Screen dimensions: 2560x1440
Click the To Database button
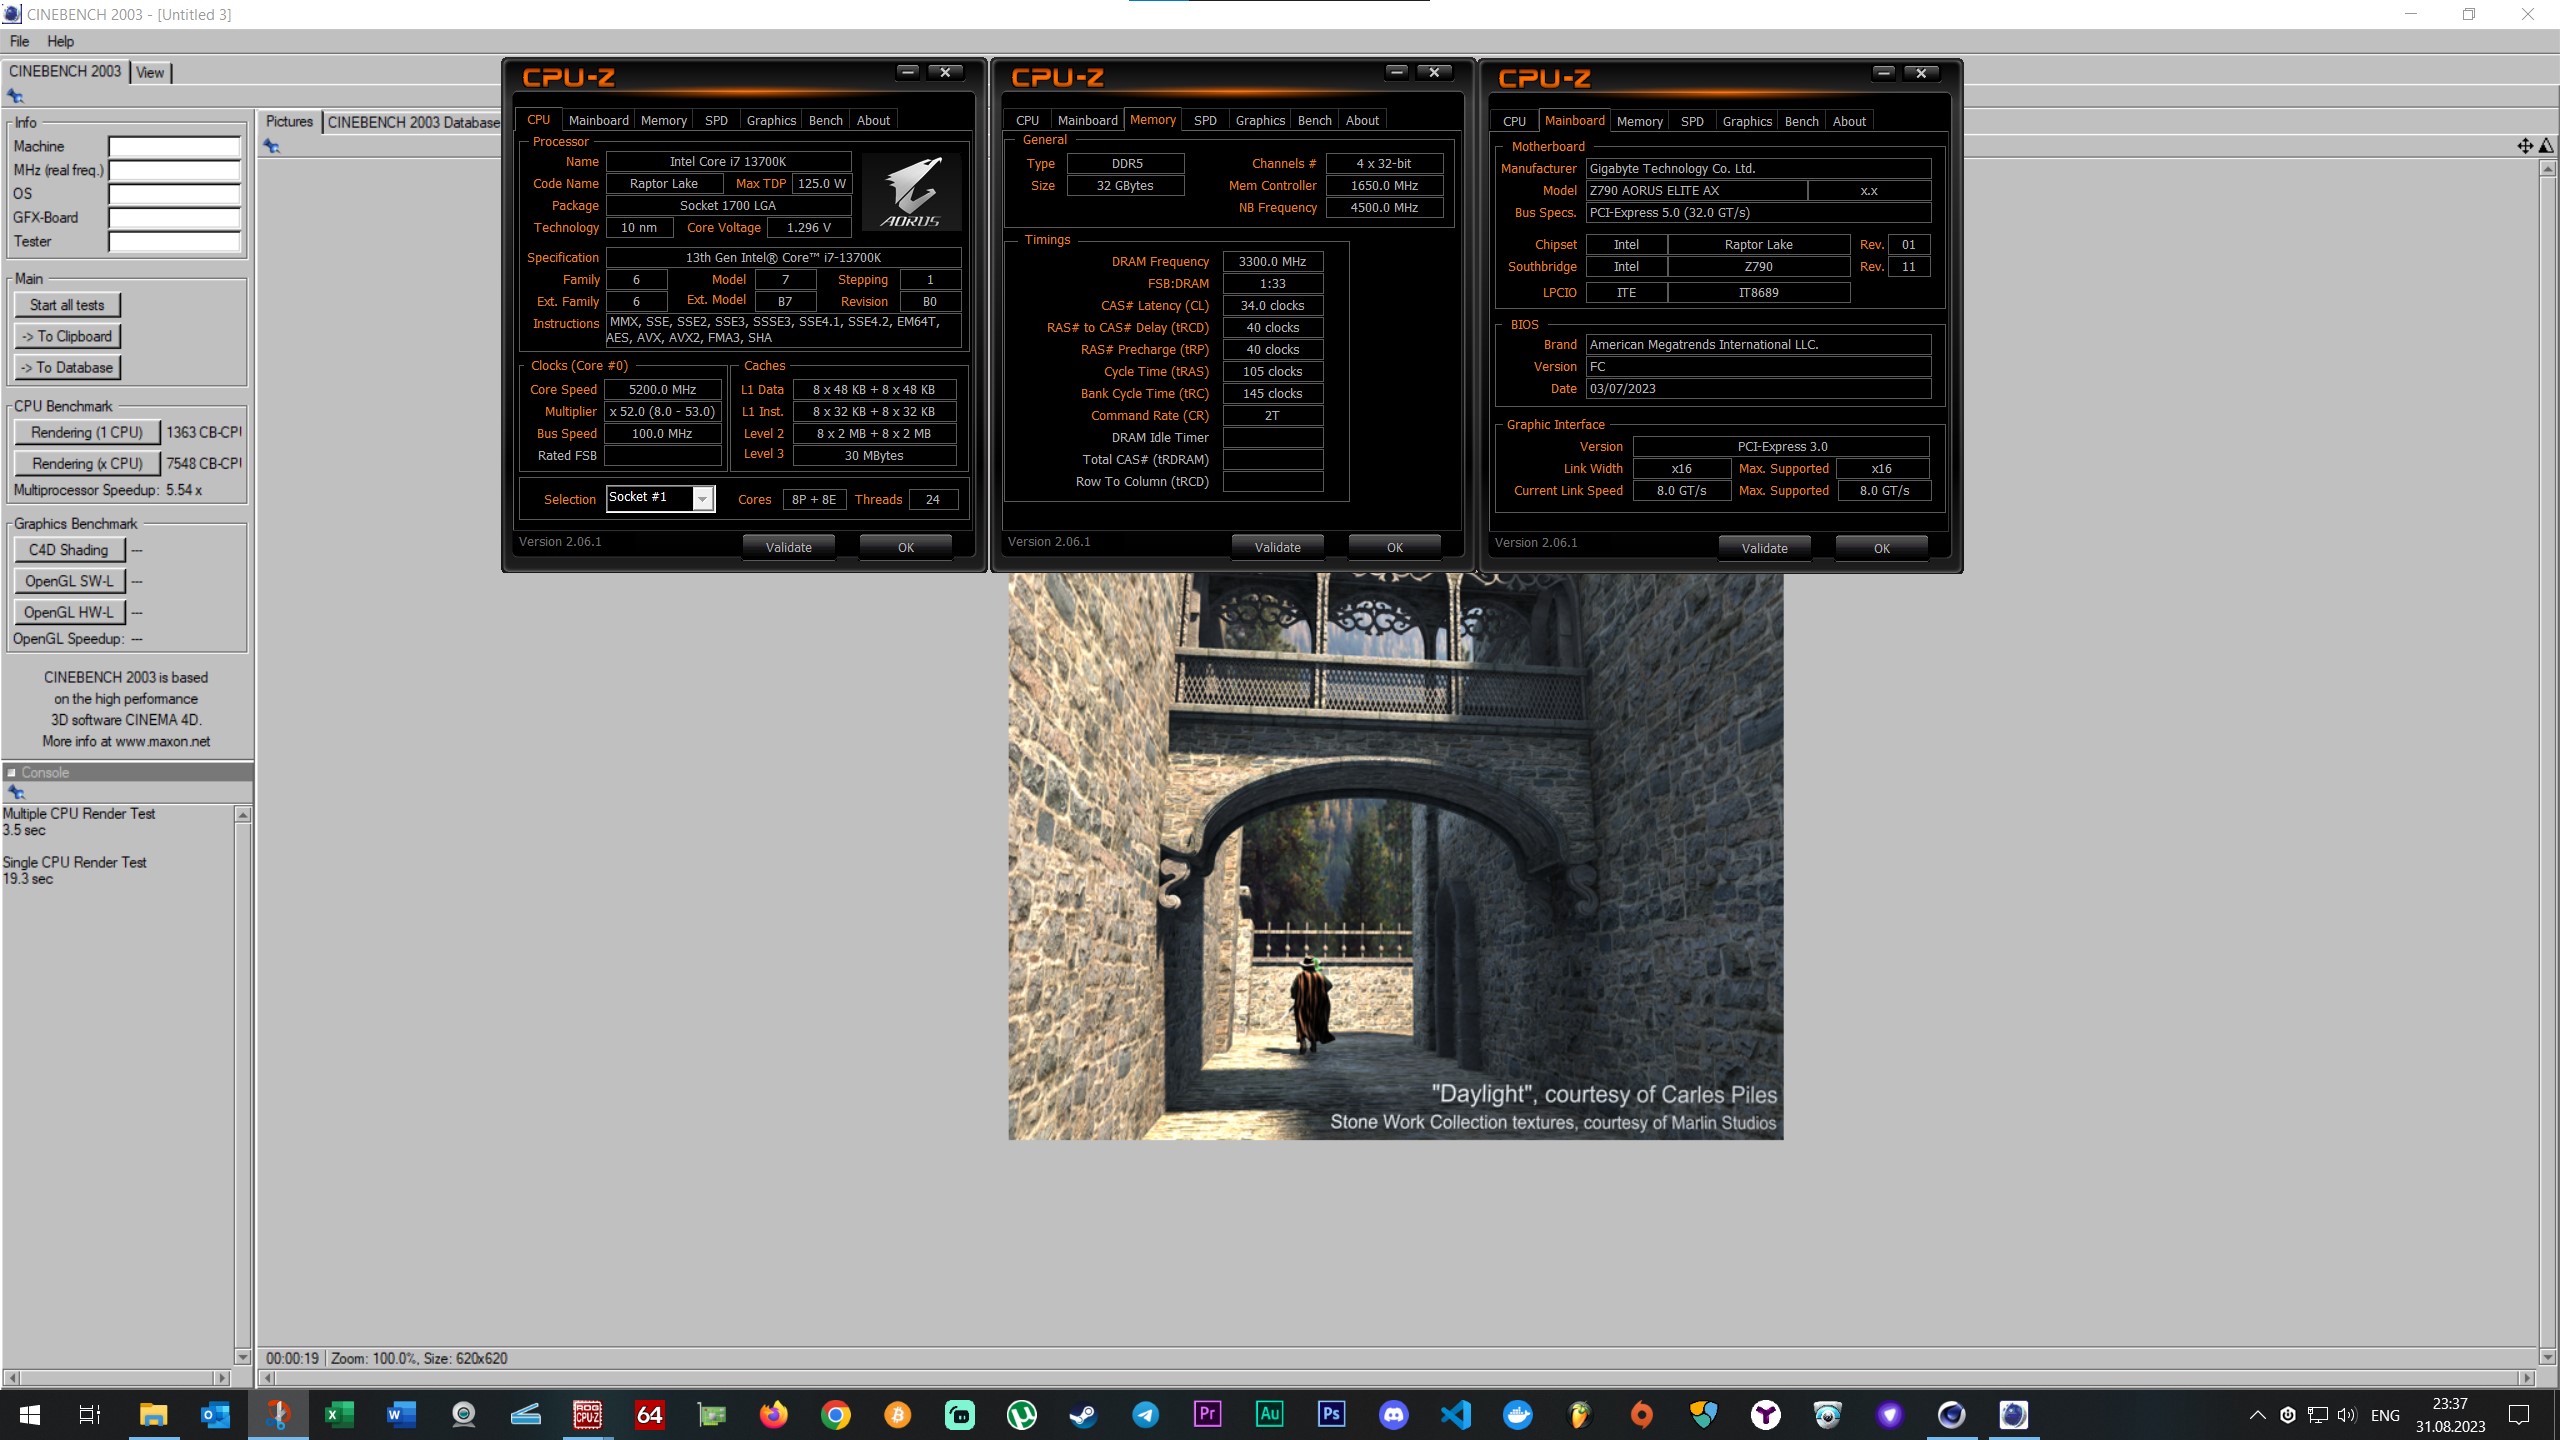tap(67, 367)
